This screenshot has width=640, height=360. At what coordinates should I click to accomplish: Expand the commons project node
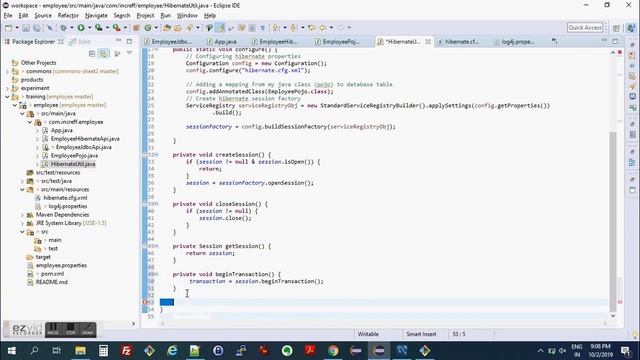pyautogui.click(x=7, y=71)
